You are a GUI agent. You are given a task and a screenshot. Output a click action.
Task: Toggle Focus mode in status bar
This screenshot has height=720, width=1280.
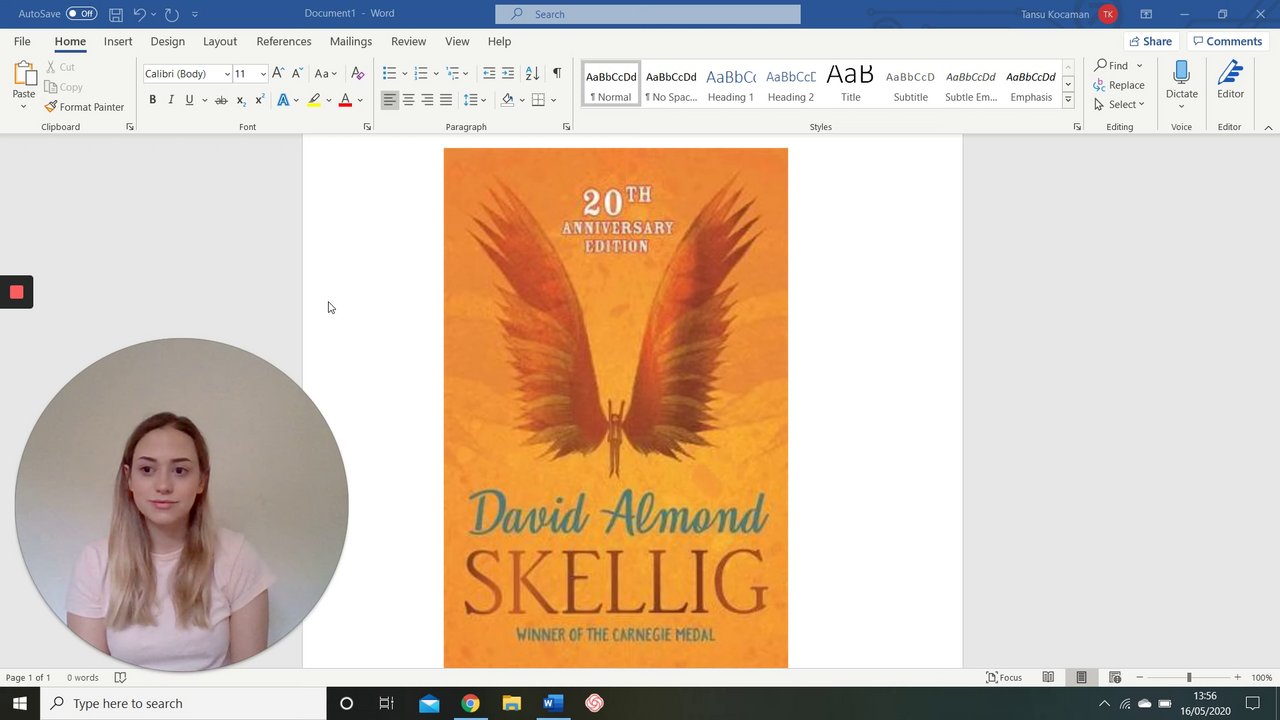(x=1004, y=677)
